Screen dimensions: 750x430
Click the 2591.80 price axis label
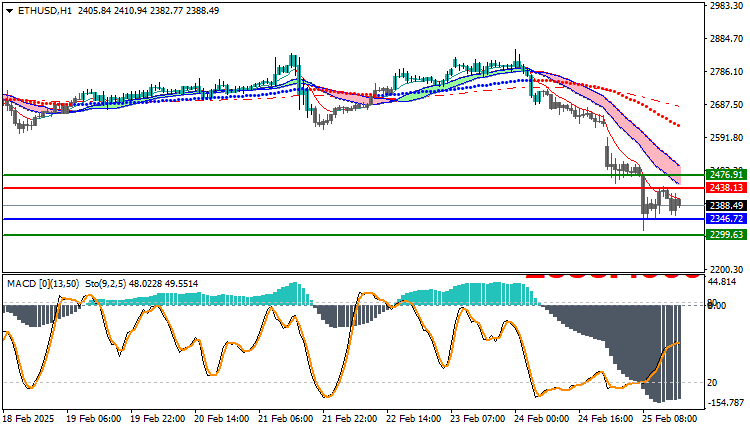[722, 138]
